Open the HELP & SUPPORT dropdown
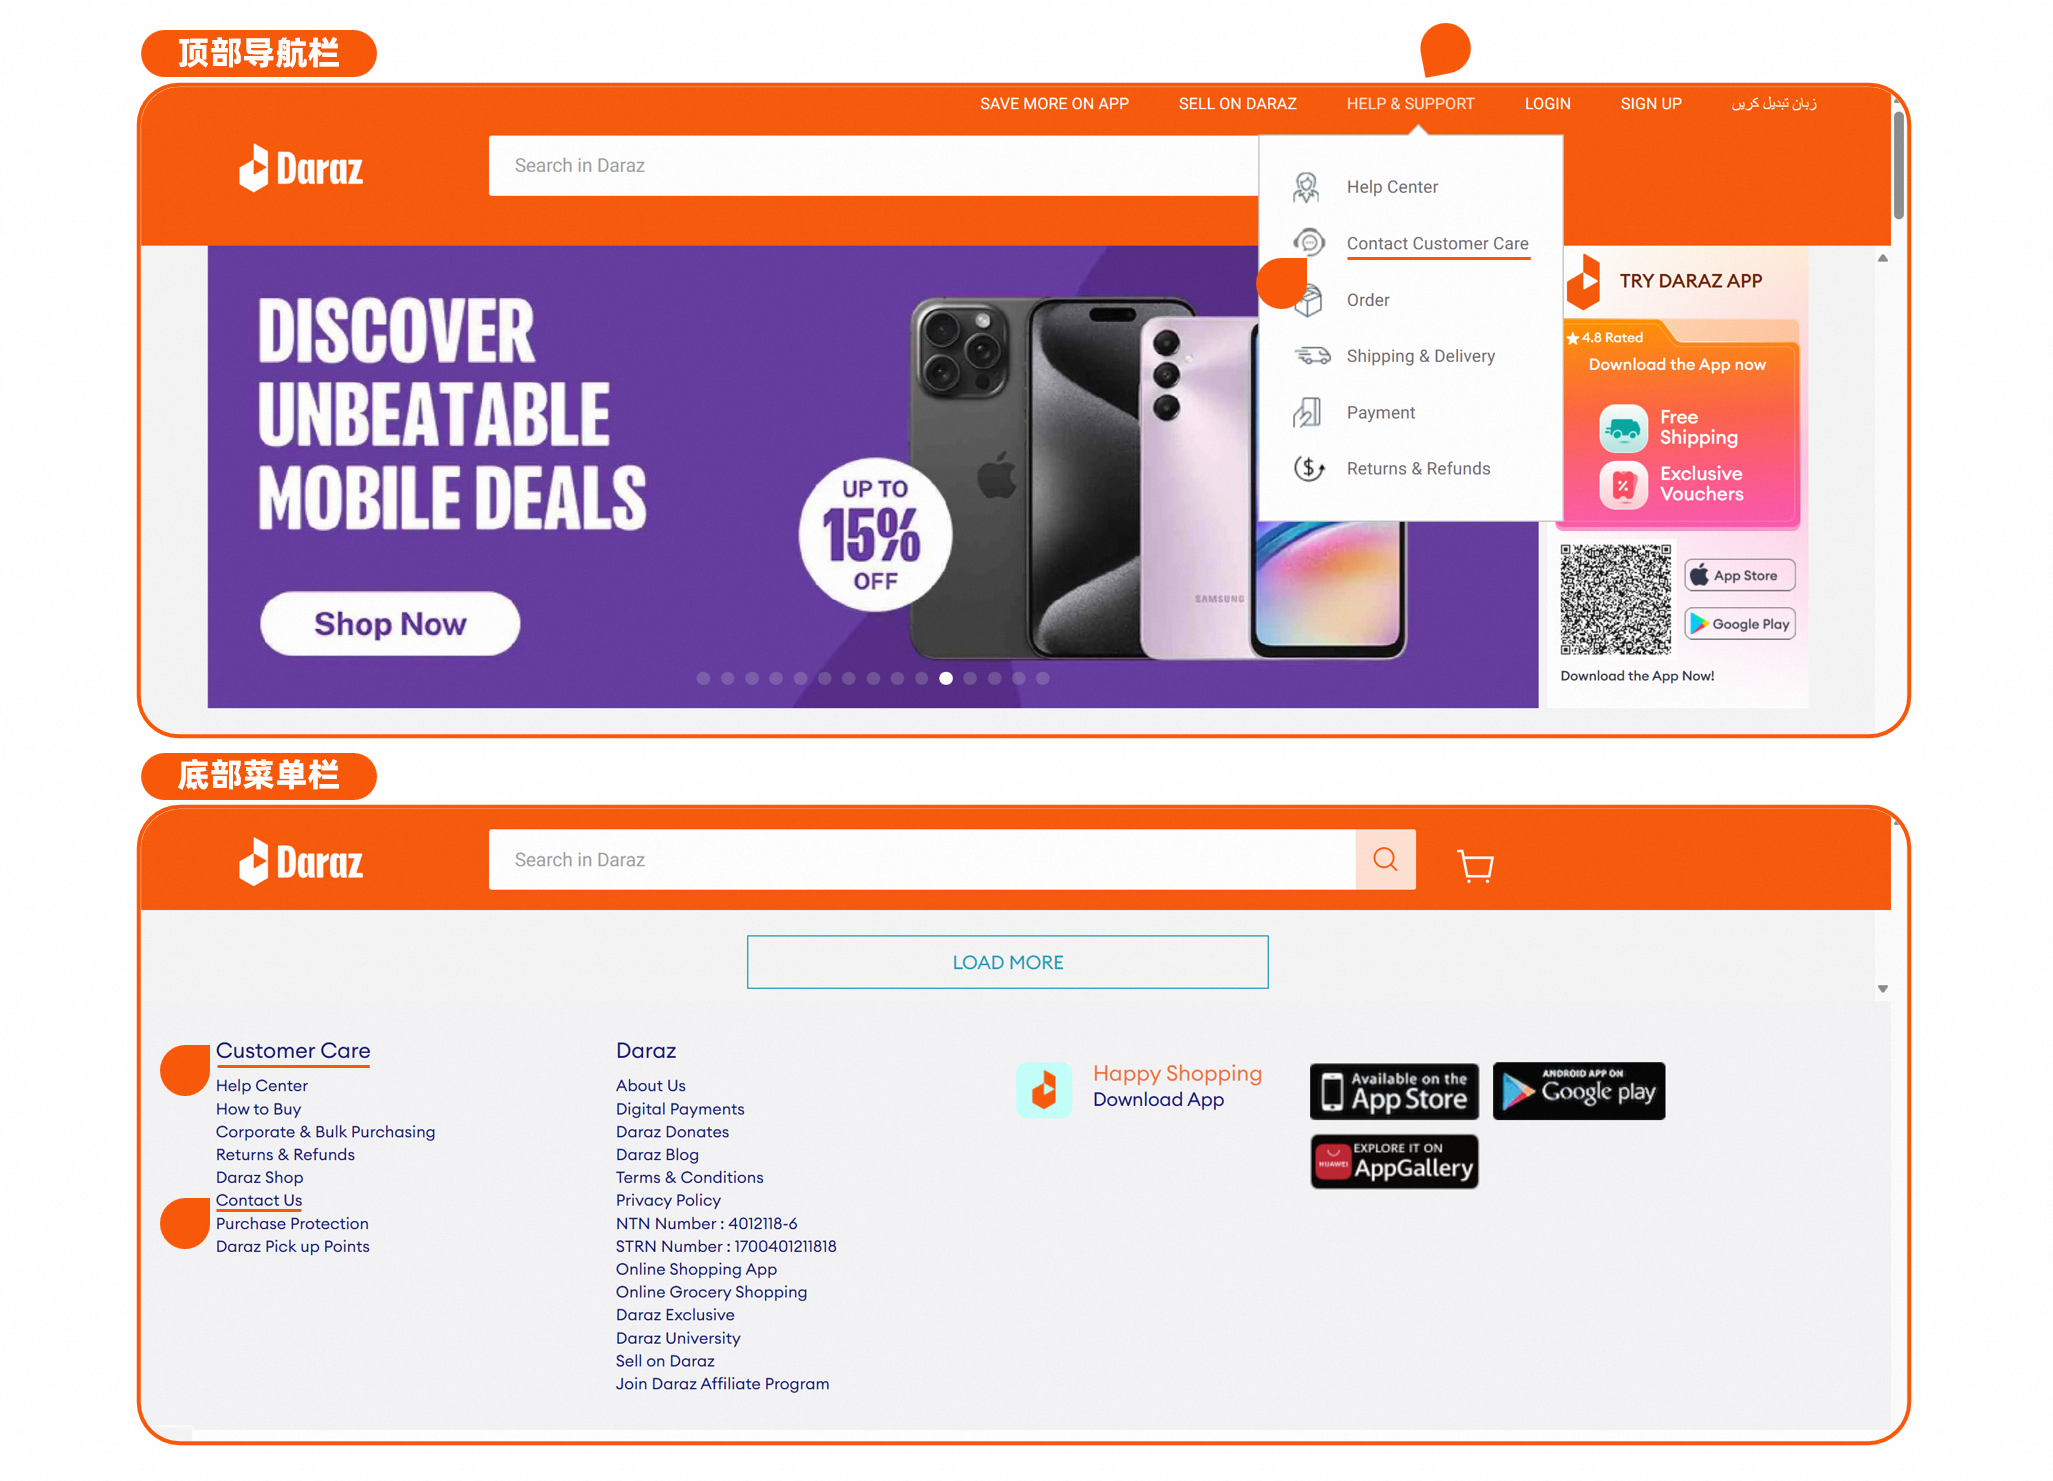The height and width of the screenshot is (1481, 2053). coord(1410,104)
